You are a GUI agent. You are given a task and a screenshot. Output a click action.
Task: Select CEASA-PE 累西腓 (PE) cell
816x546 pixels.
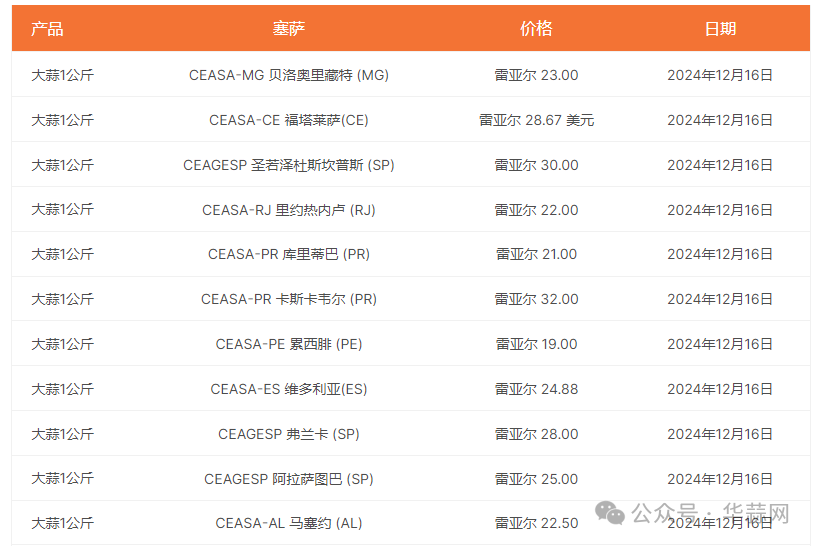click(289, 344)
